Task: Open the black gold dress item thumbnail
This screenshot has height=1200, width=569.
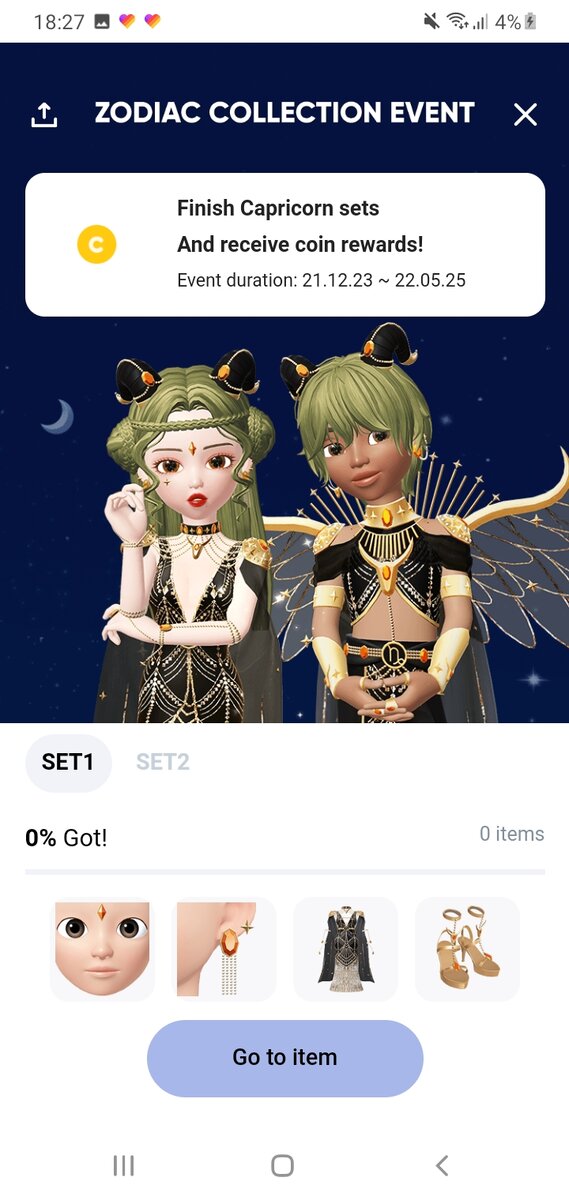Action: [x=346, y=949]
